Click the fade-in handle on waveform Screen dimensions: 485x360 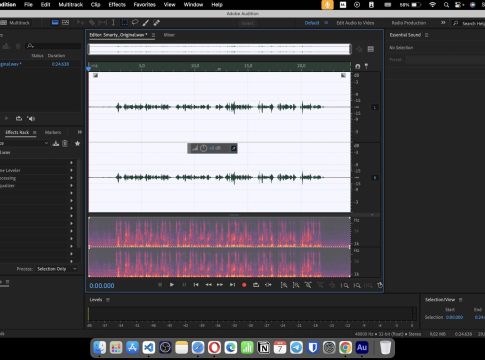(x=95, y=75)
